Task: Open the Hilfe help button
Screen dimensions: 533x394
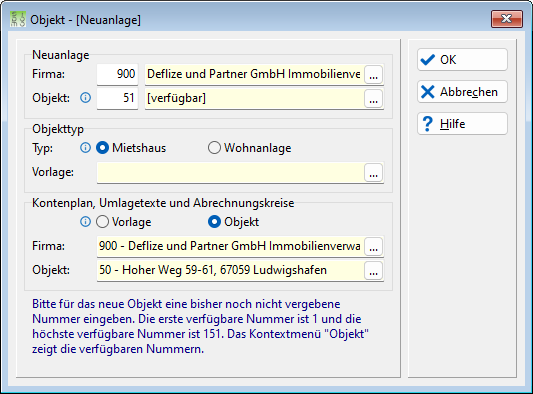Action: coord(462,124)
